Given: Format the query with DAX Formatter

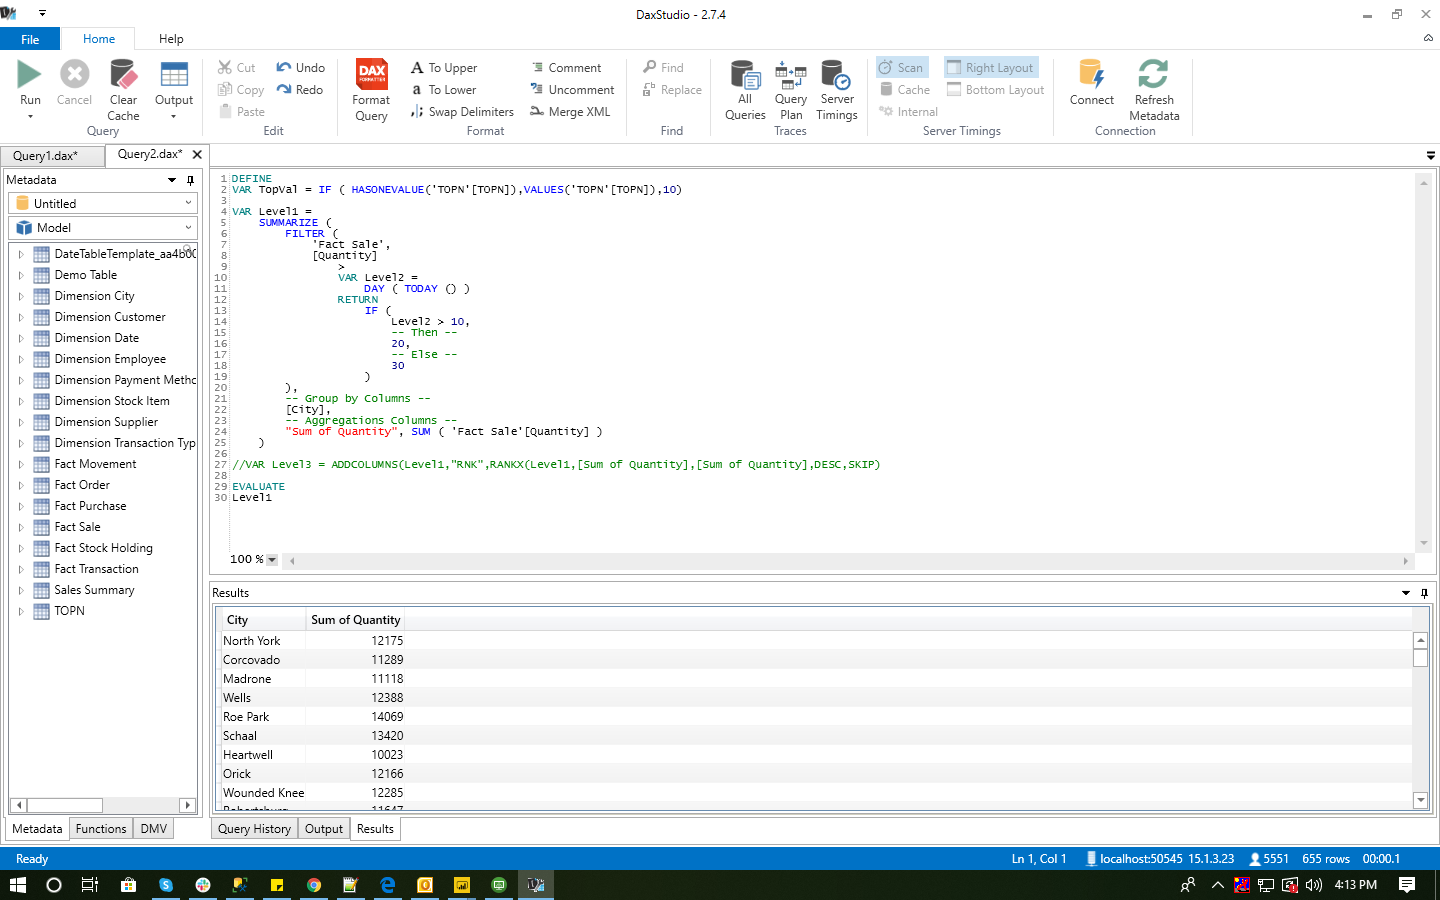Looking at the screenshot, I should (371, 90).
